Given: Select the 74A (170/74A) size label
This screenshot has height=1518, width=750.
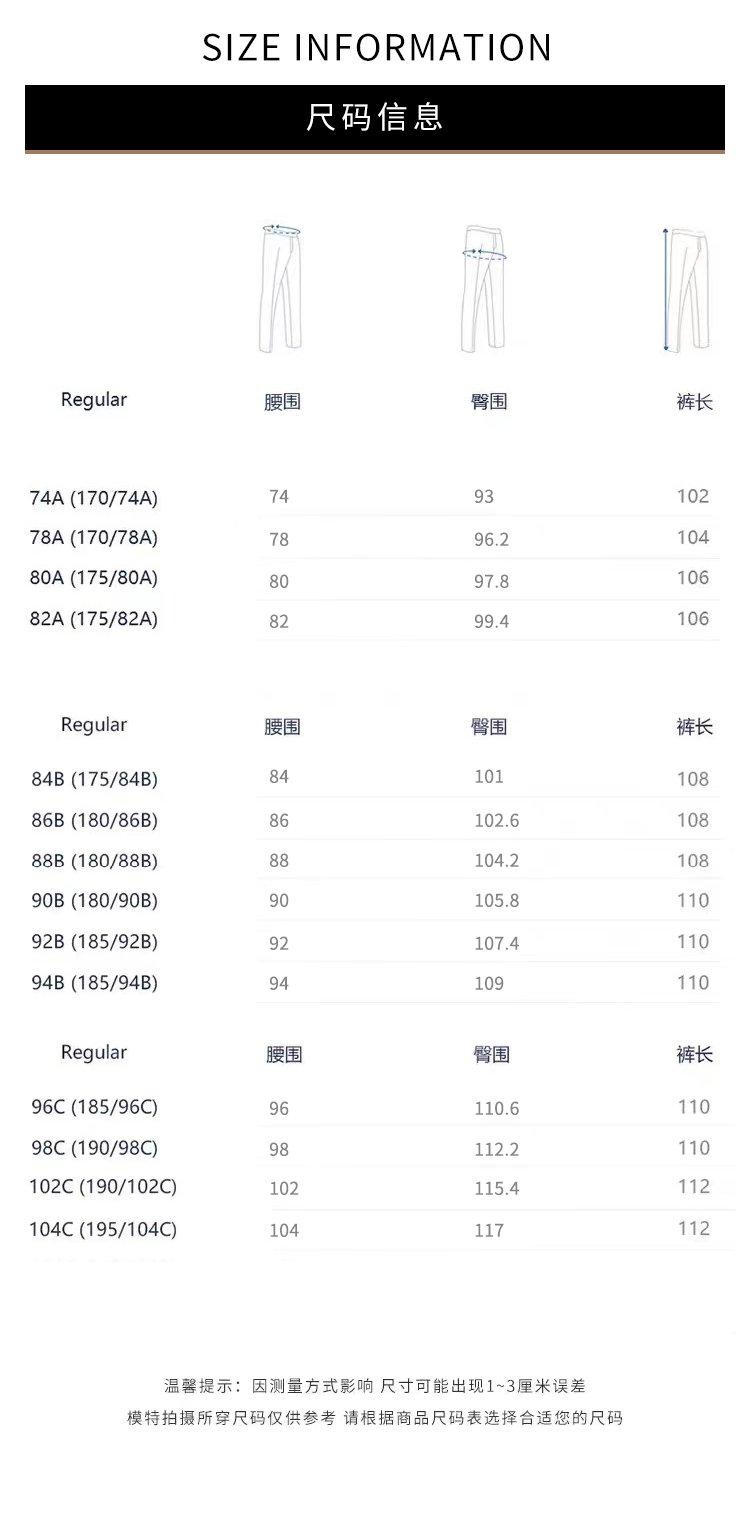Looking at the screenshot, I should pos(94,498).
